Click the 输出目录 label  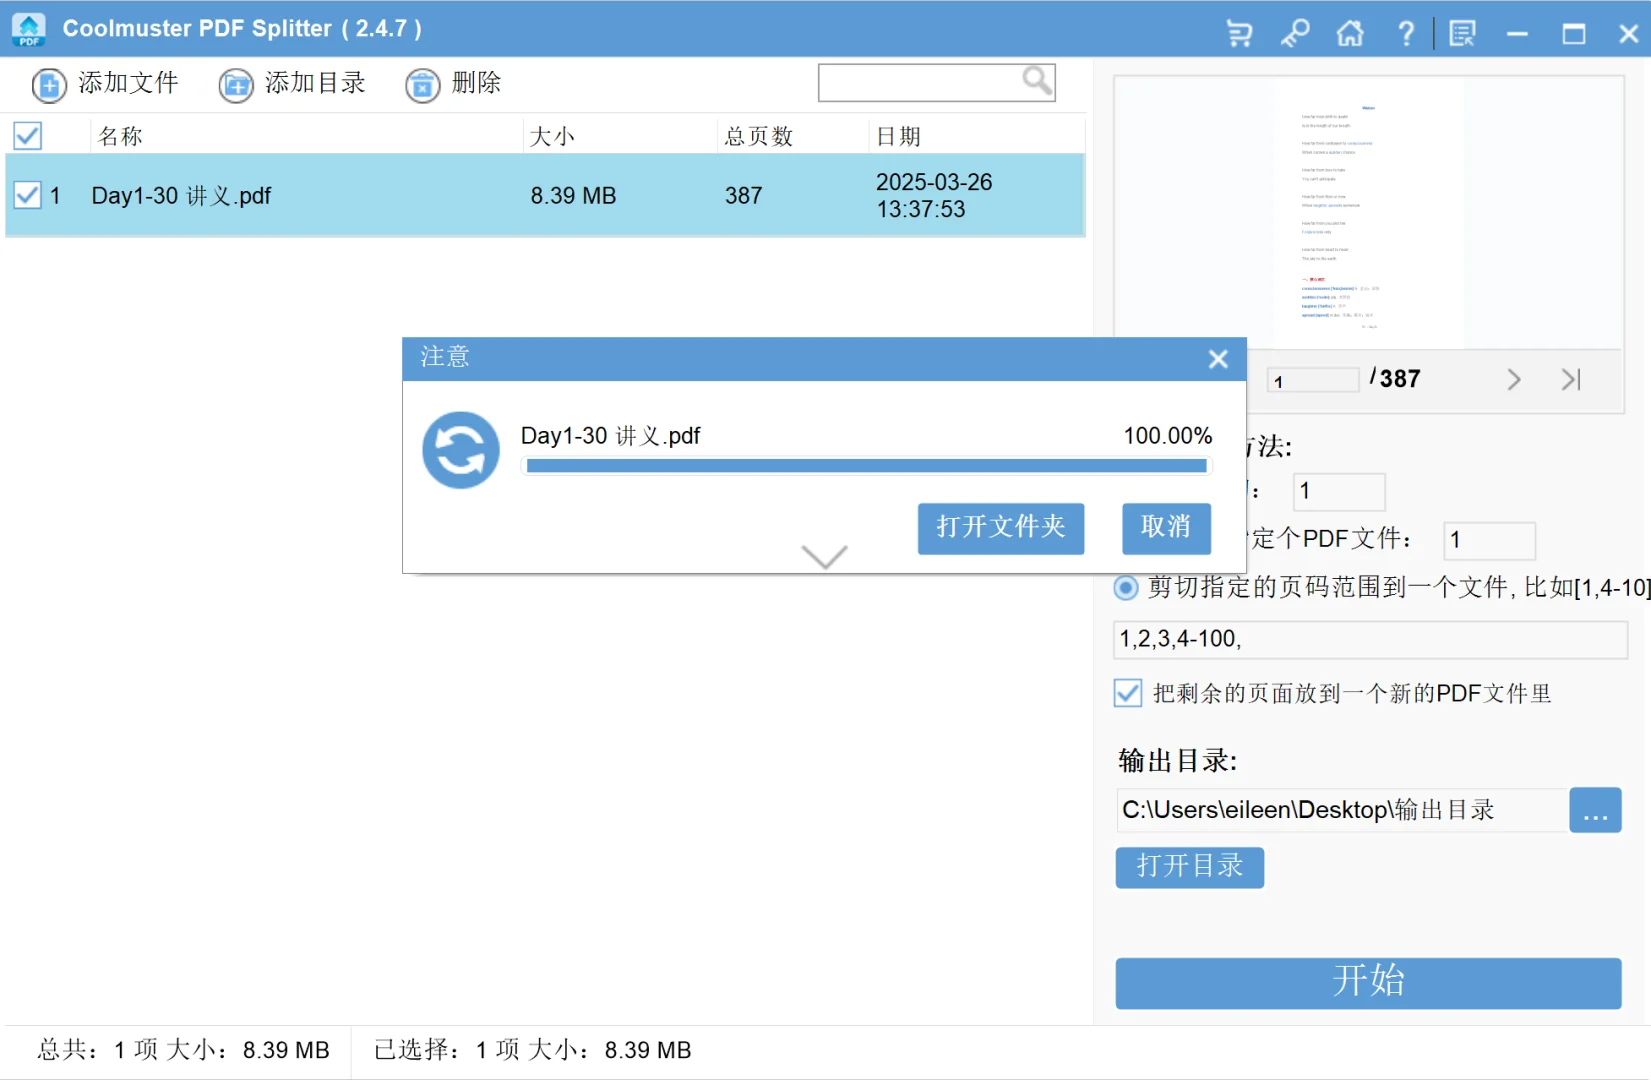[1178, 761]
